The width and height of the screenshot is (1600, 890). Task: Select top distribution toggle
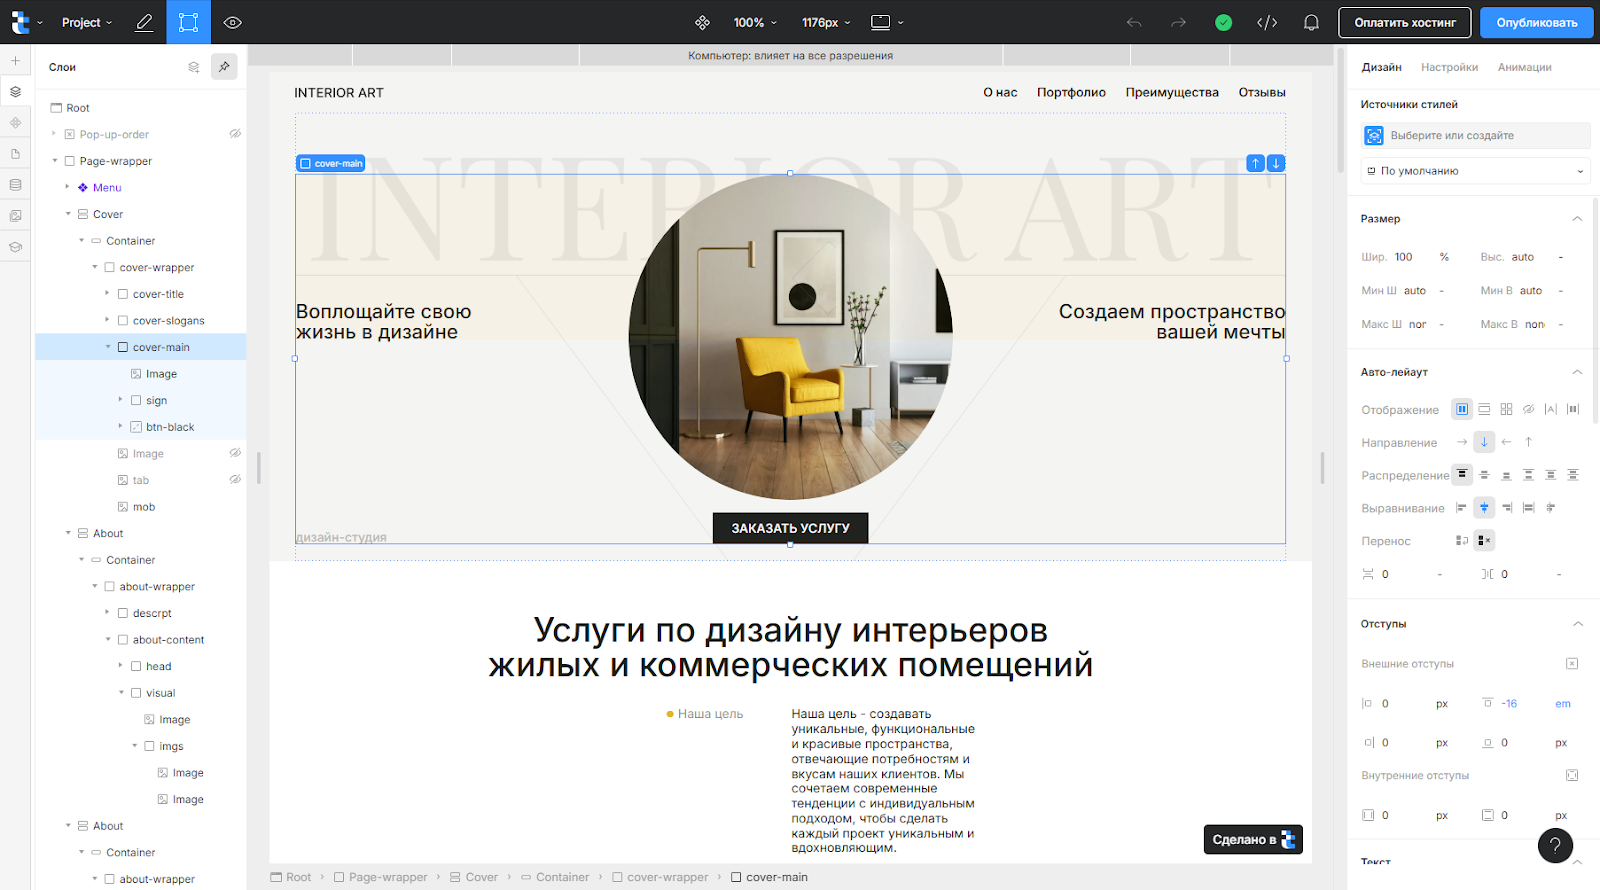[1462, 474]
